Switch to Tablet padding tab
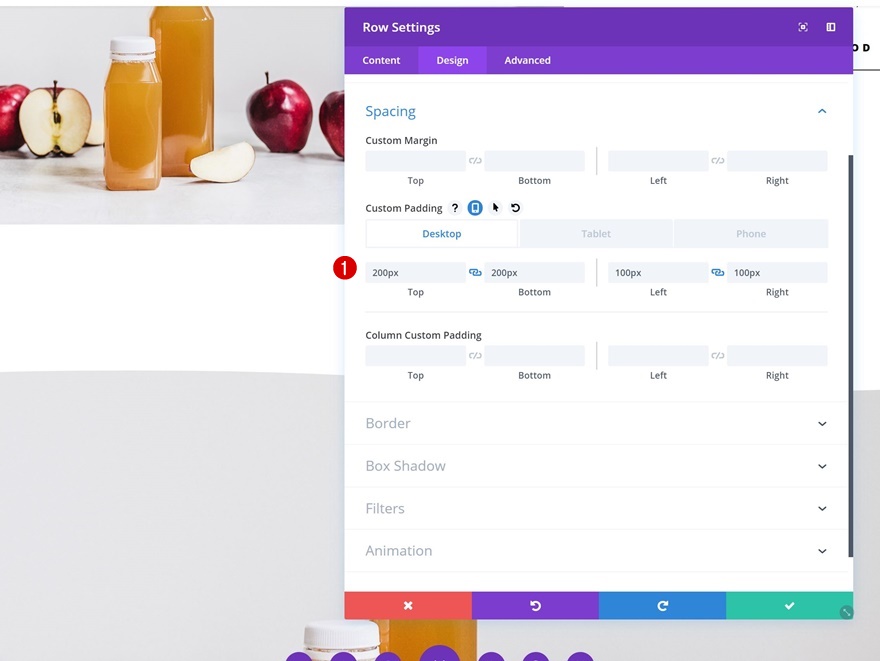Viewport: 880px width, 661px height. click(x=596, y=234)
